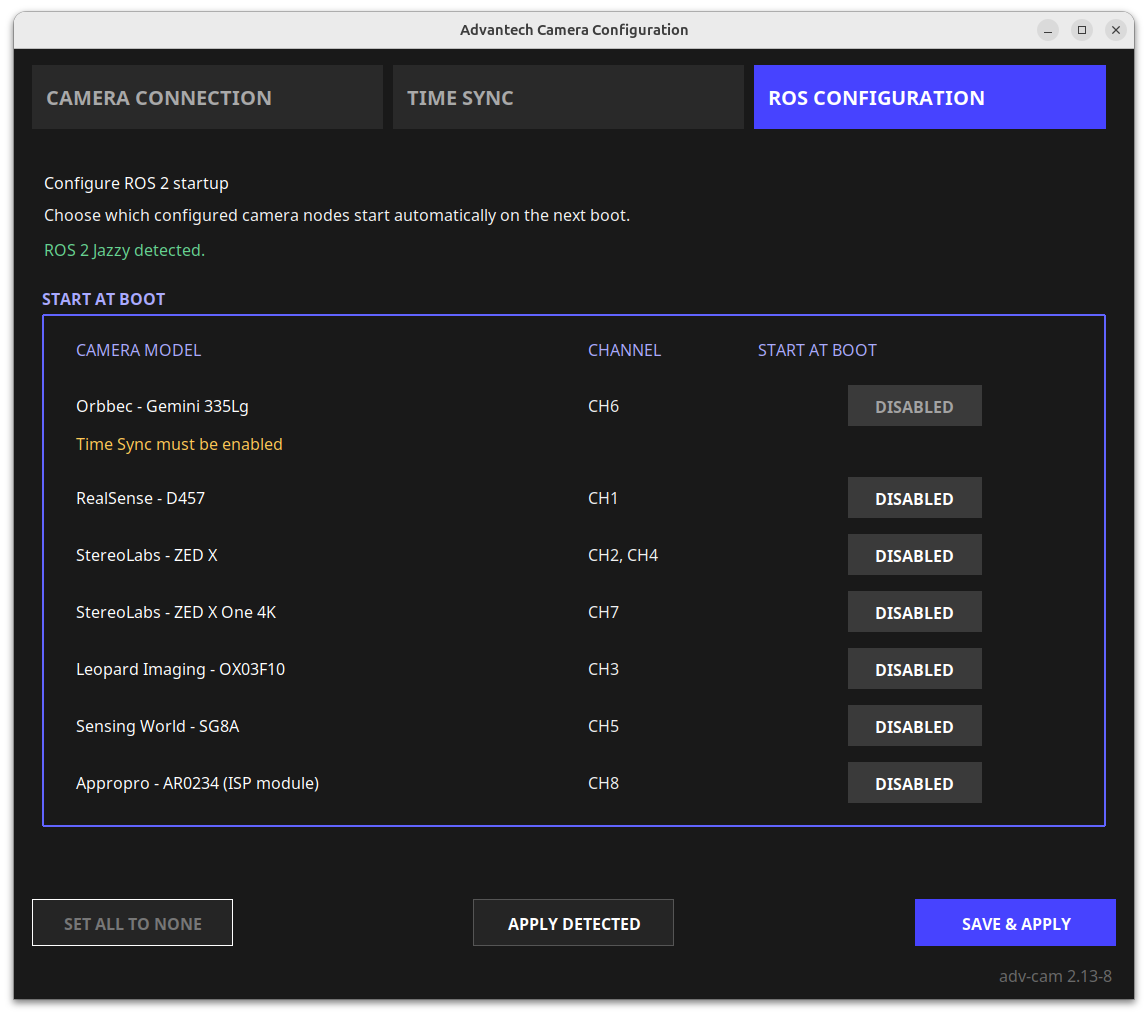The image size is (1148, 1016).
Task: Enable start at boot for Leopard Imaging OX03F10
Action: [x=914, y=670]
